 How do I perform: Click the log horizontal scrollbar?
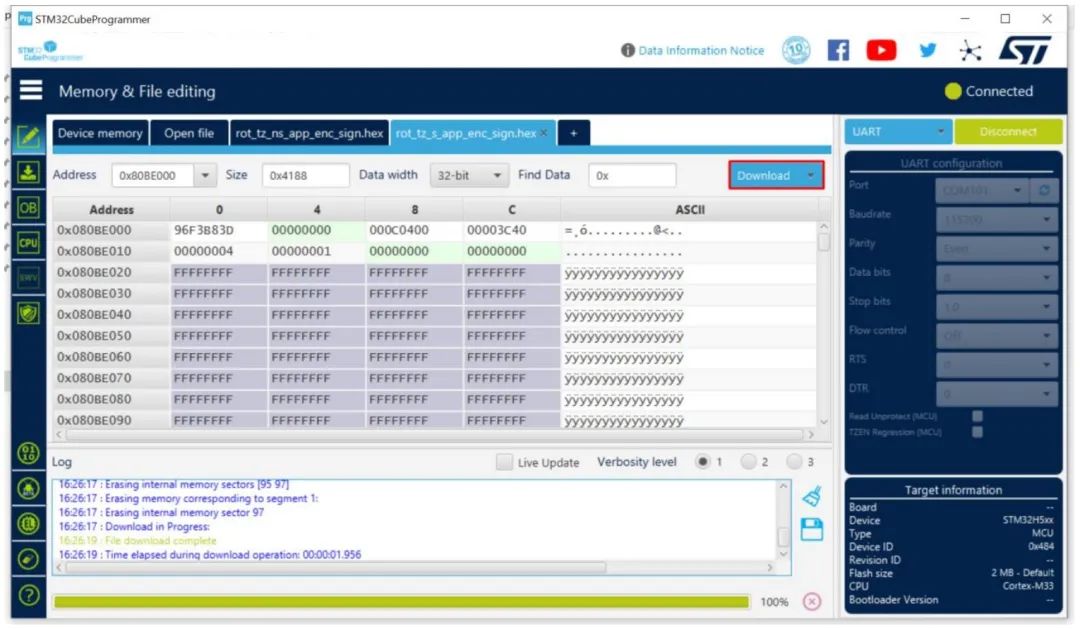[x=415, y=567]
